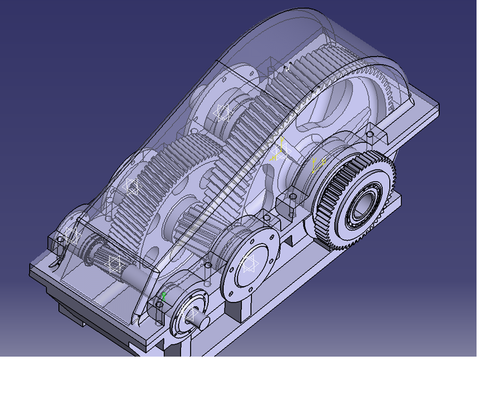Screen dimensions: 500x406
Task: Click the bearing inside the external output gear
Action: (x=362, y=206)
